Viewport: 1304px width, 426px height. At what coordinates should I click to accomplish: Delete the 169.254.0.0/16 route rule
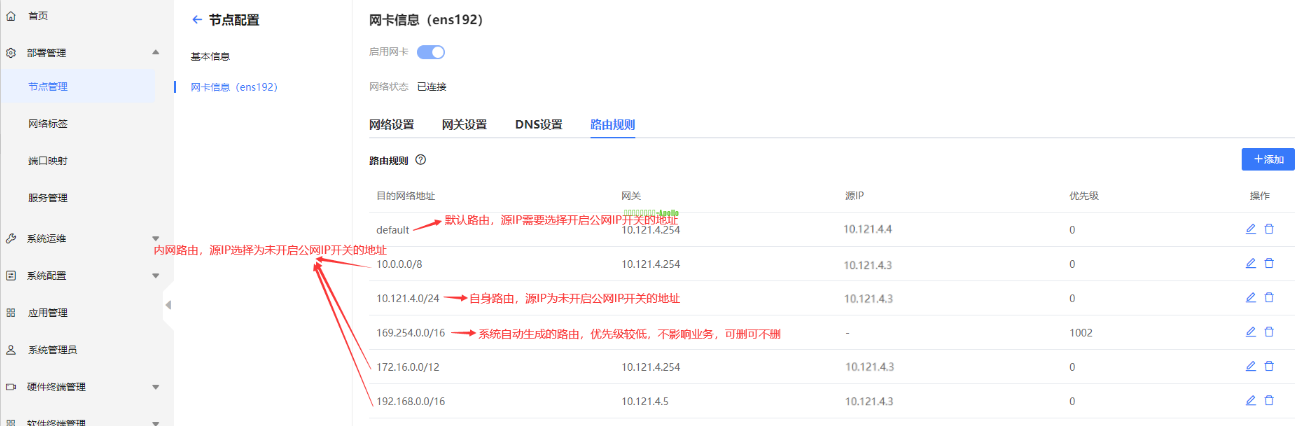pos(1269,332)
